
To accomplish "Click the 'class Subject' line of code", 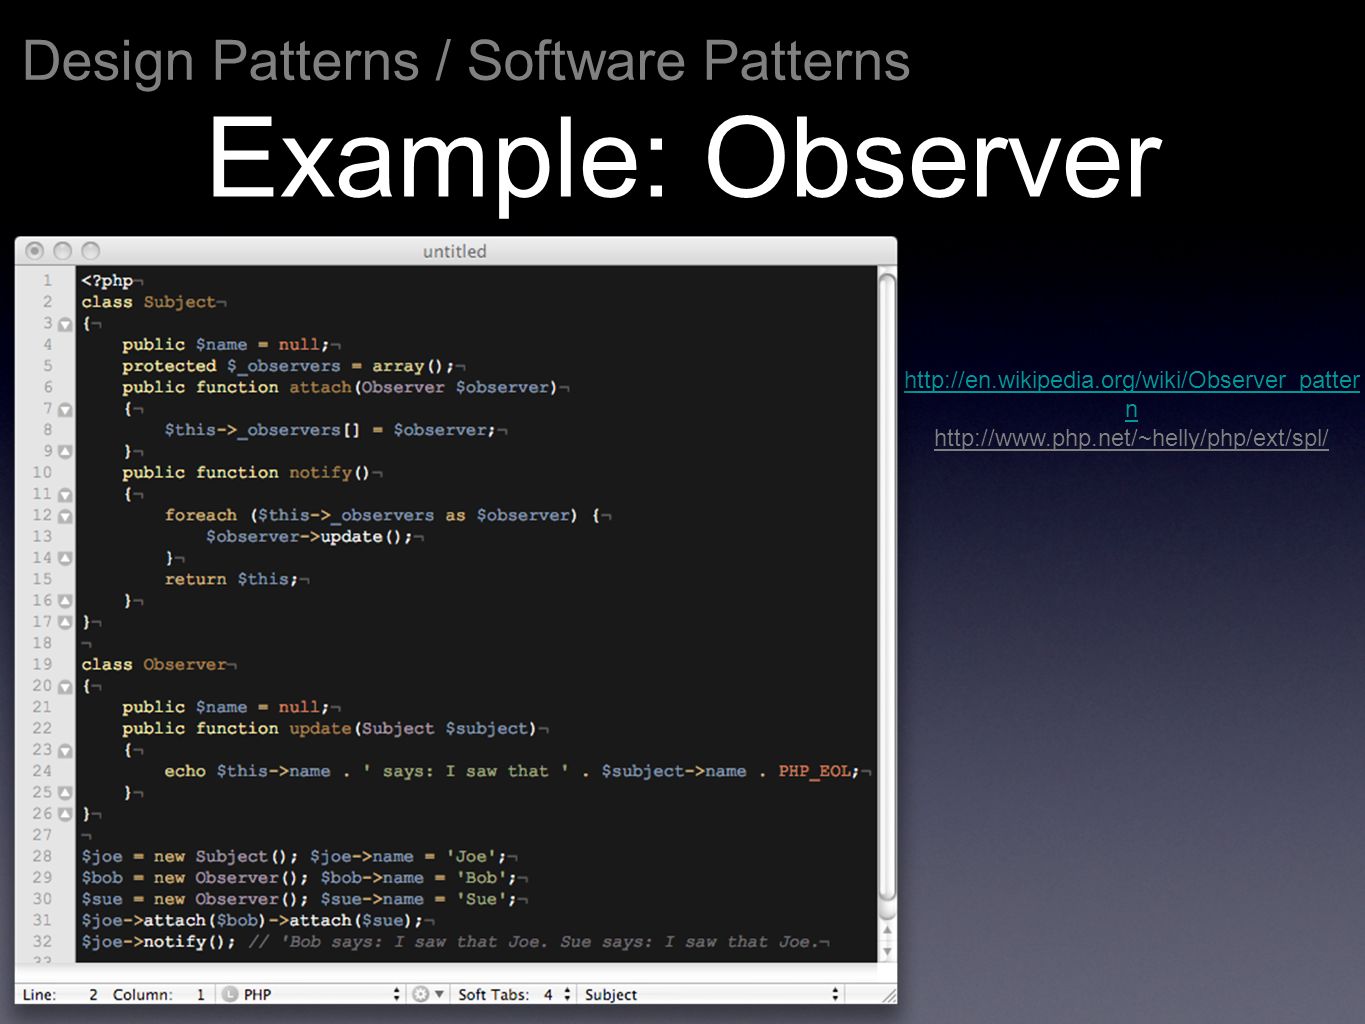I will click(148, 302).
